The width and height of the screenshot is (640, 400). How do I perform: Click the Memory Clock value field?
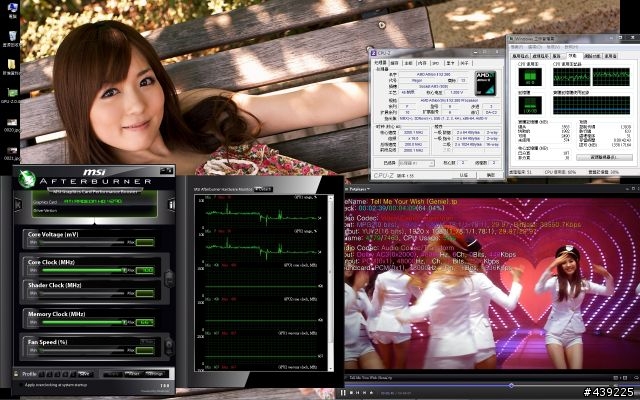point(145,322)
